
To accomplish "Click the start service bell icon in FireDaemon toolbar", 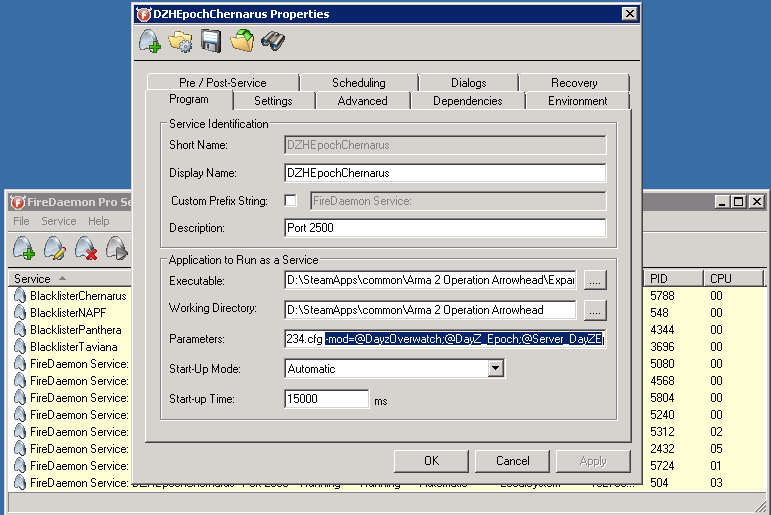I will pos(117,247).
